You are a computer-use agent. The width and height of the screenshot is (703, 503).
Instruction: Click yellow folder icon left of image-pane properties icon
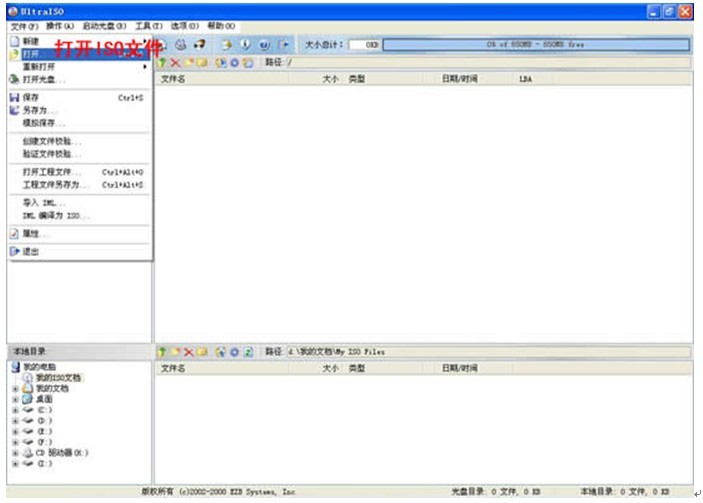202,63
